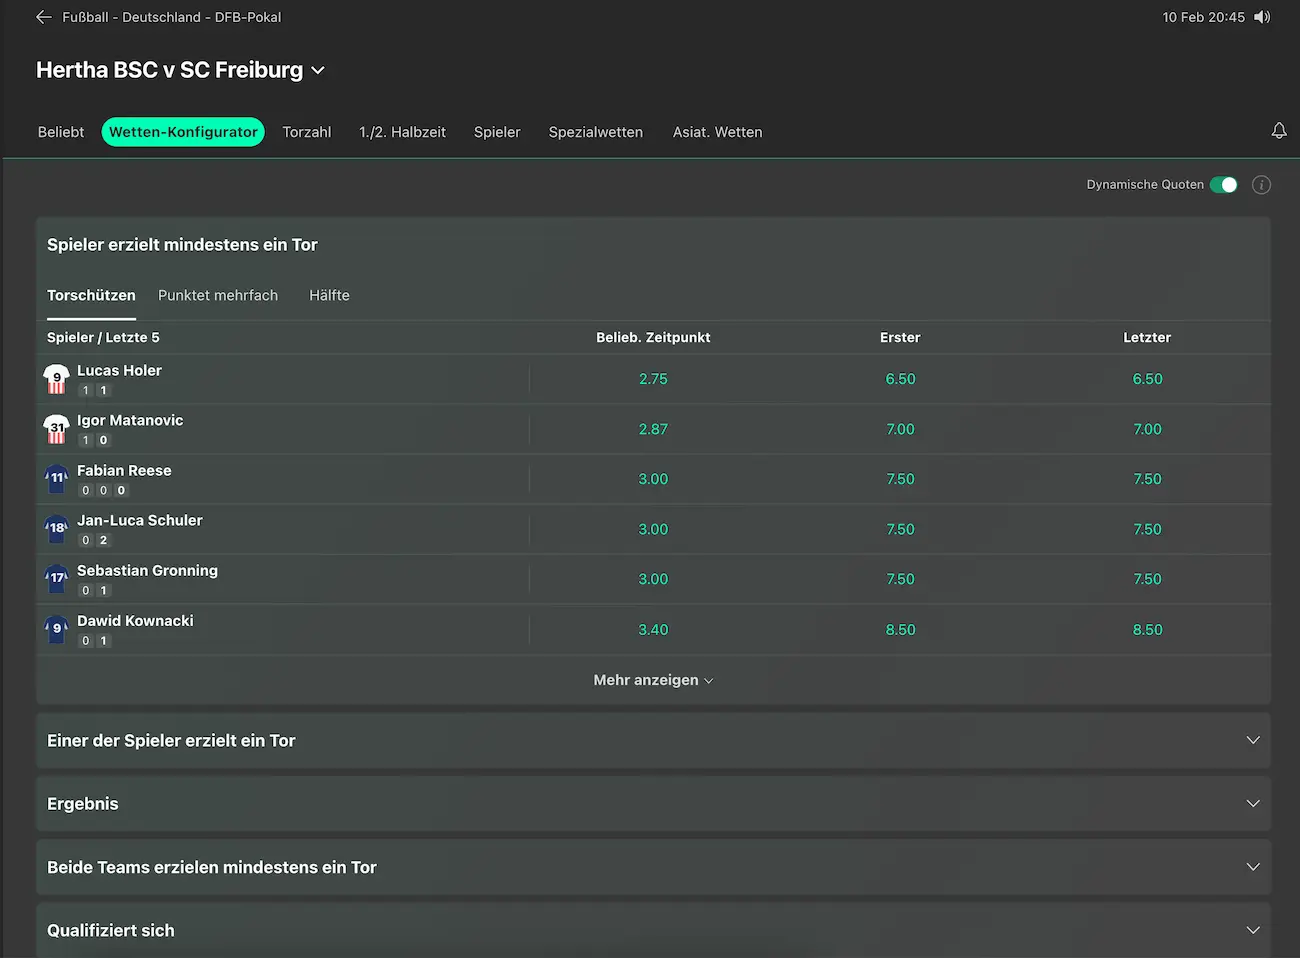Click Igor Matanovic's jersey number 31 icon
The width and height of the screenshot is (1300, 958).
(x=56, y=428)
